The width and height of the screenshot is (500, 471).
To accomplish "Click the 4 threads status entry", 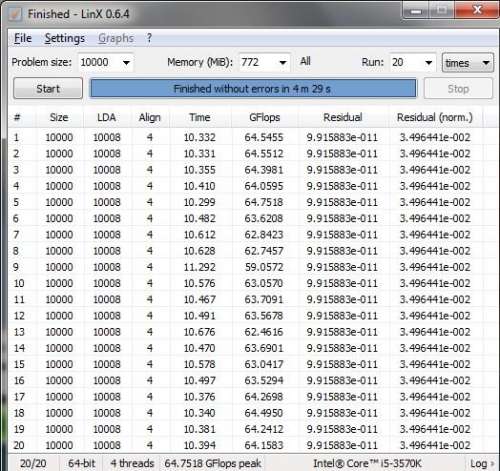I will 132,463.
